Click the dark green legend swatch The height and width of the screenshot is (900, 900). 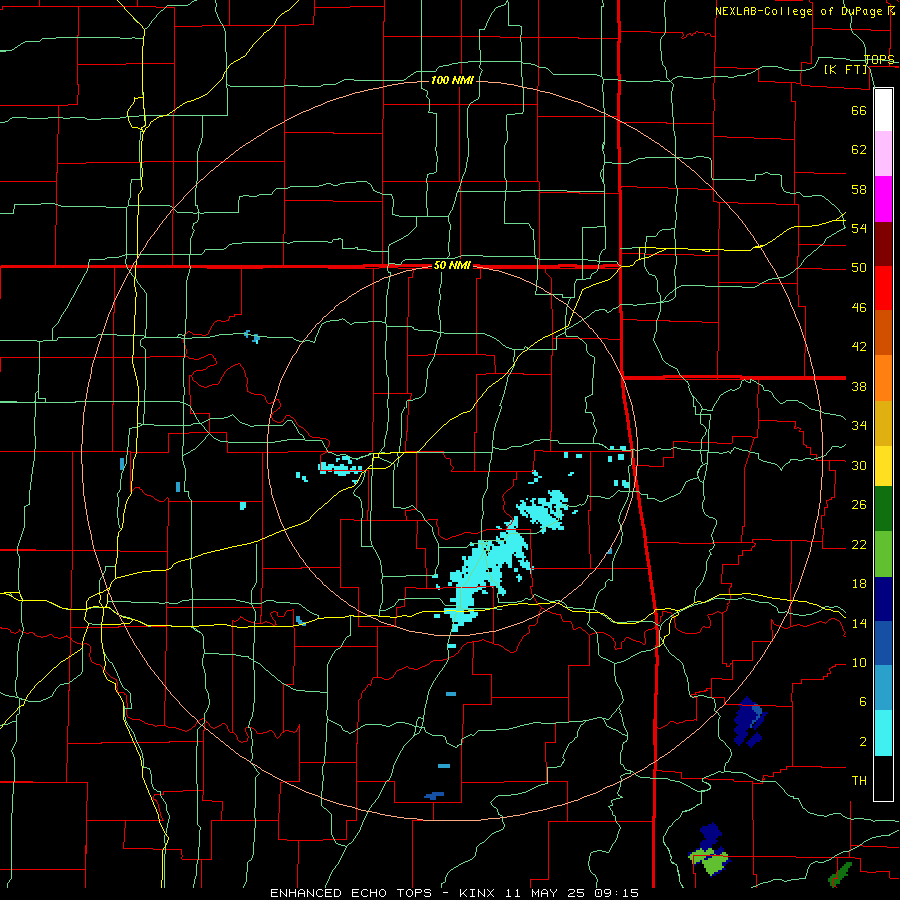pyautogui.click(x=883, y=509)
